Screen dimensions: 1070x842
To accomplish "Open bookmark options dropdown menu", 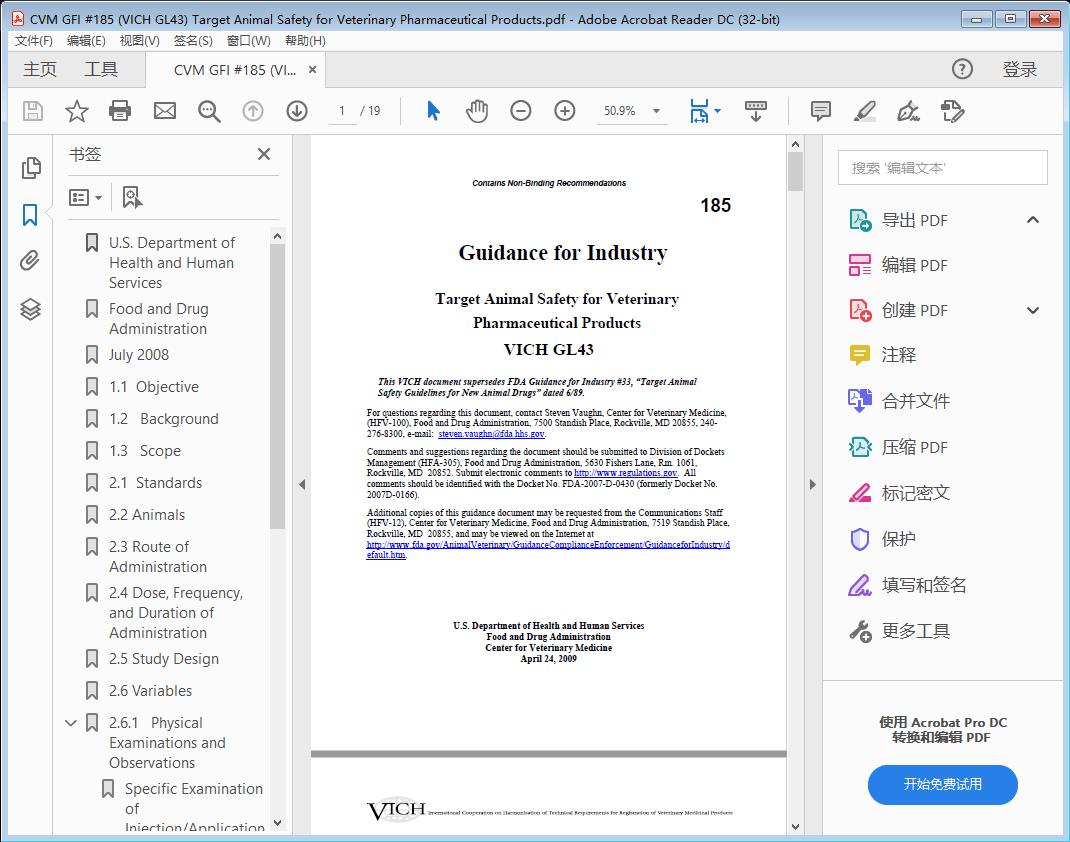I will tap(85, 197).
